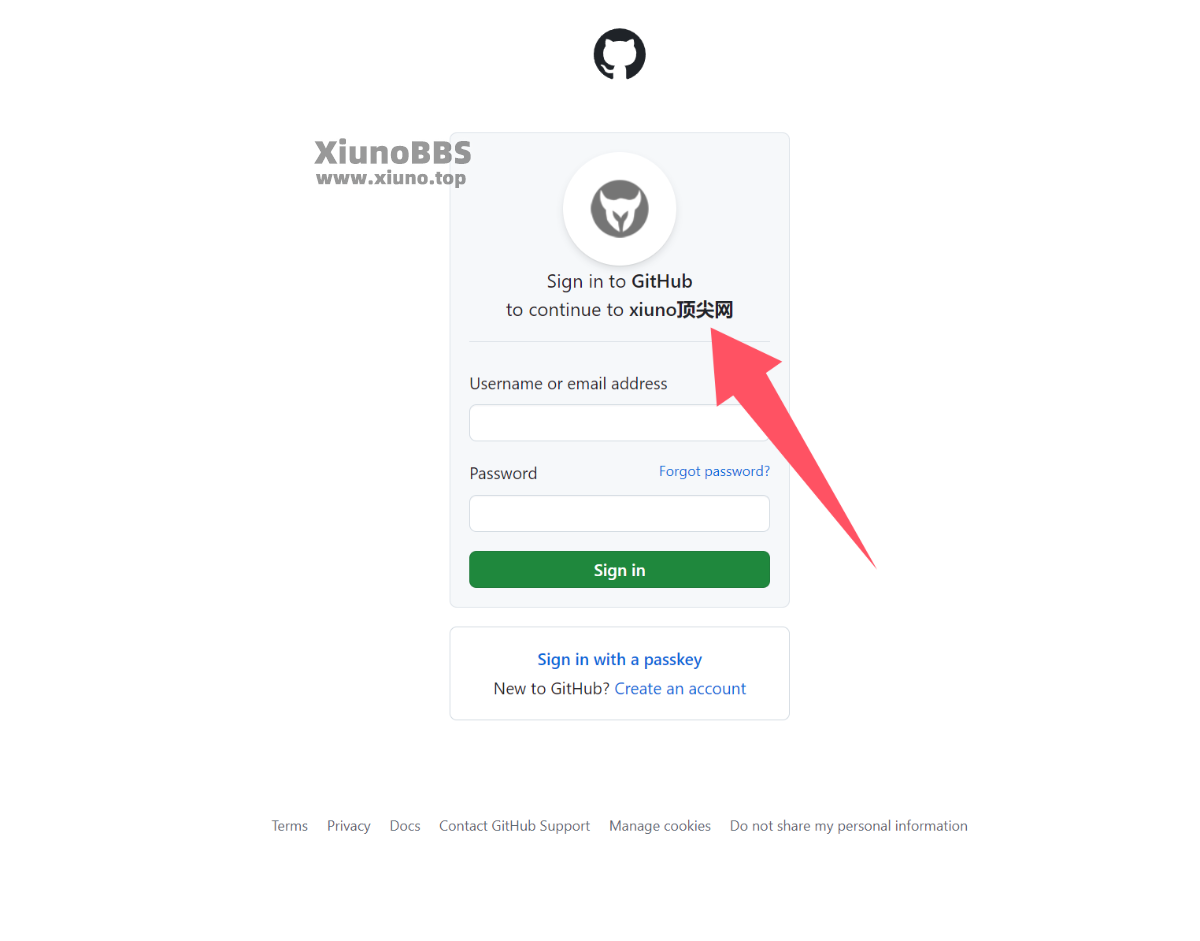This screenshot has height=941, width=1200.
Task: Open the Privacy footer link
Action: [x=349, y=826]
